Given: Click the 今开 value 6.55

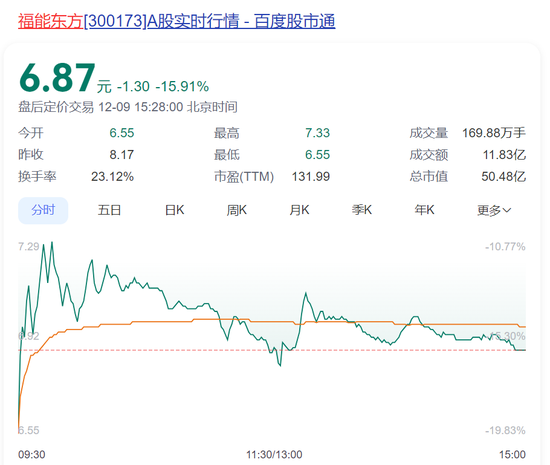Looking at the screenshot, I should pyautogui.click(x=122, y=133).
